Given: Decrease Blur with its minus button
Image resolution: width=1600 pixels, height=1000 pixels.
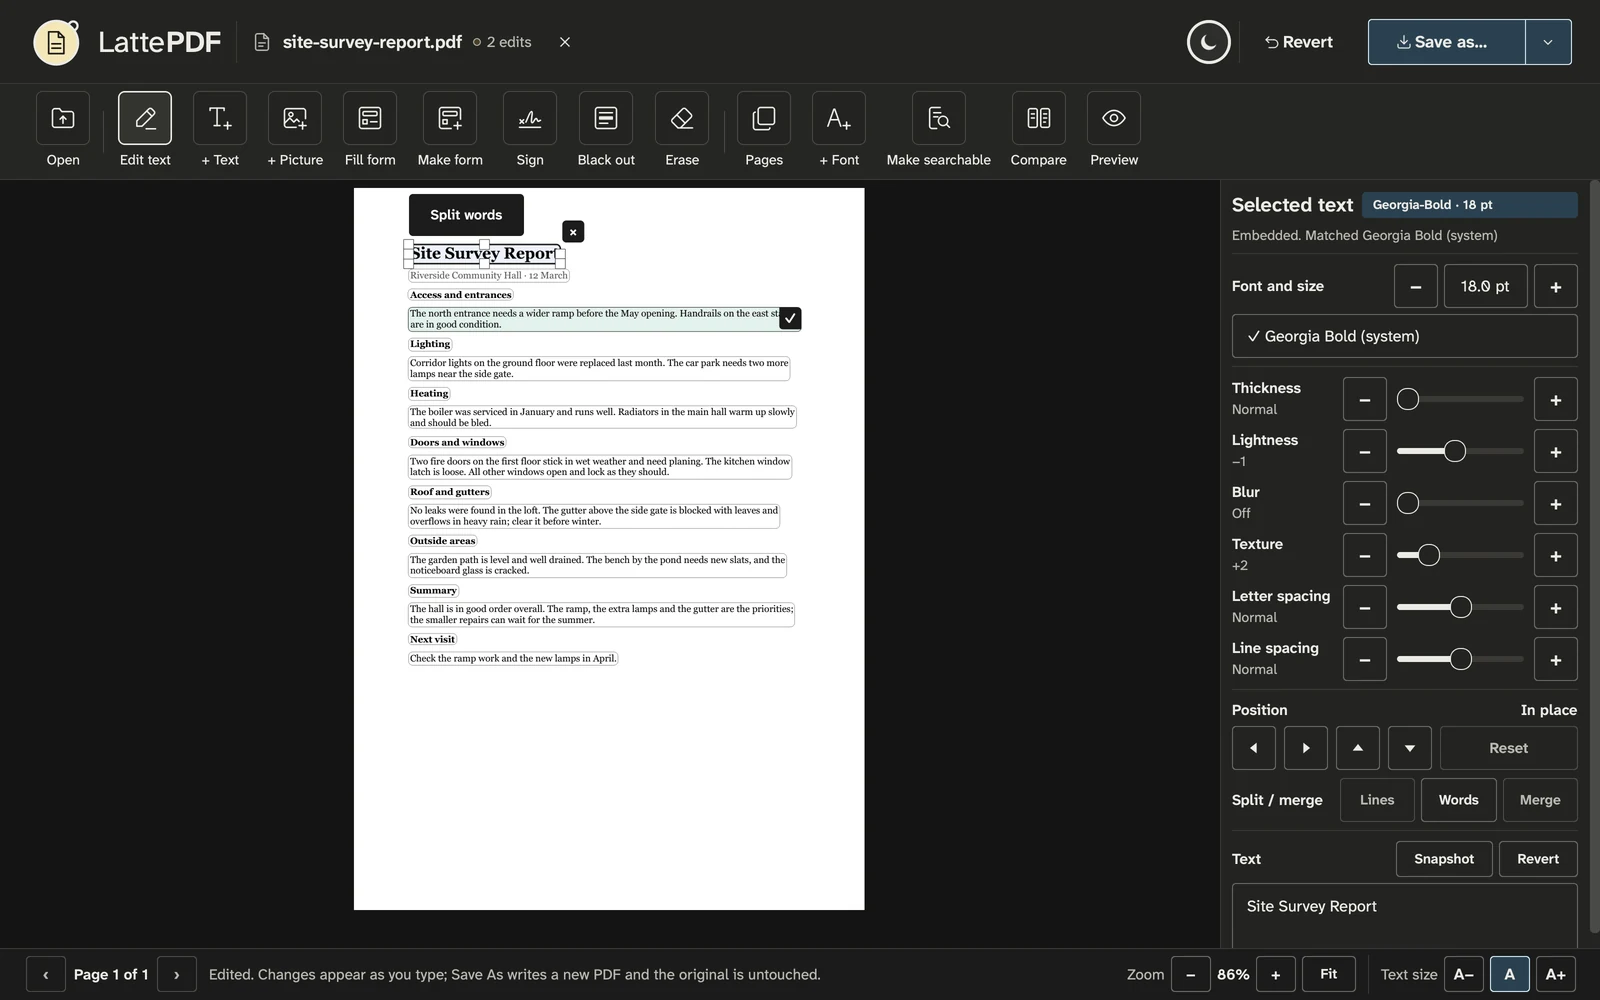Looking at the screenshot, I should [1365, 504].
